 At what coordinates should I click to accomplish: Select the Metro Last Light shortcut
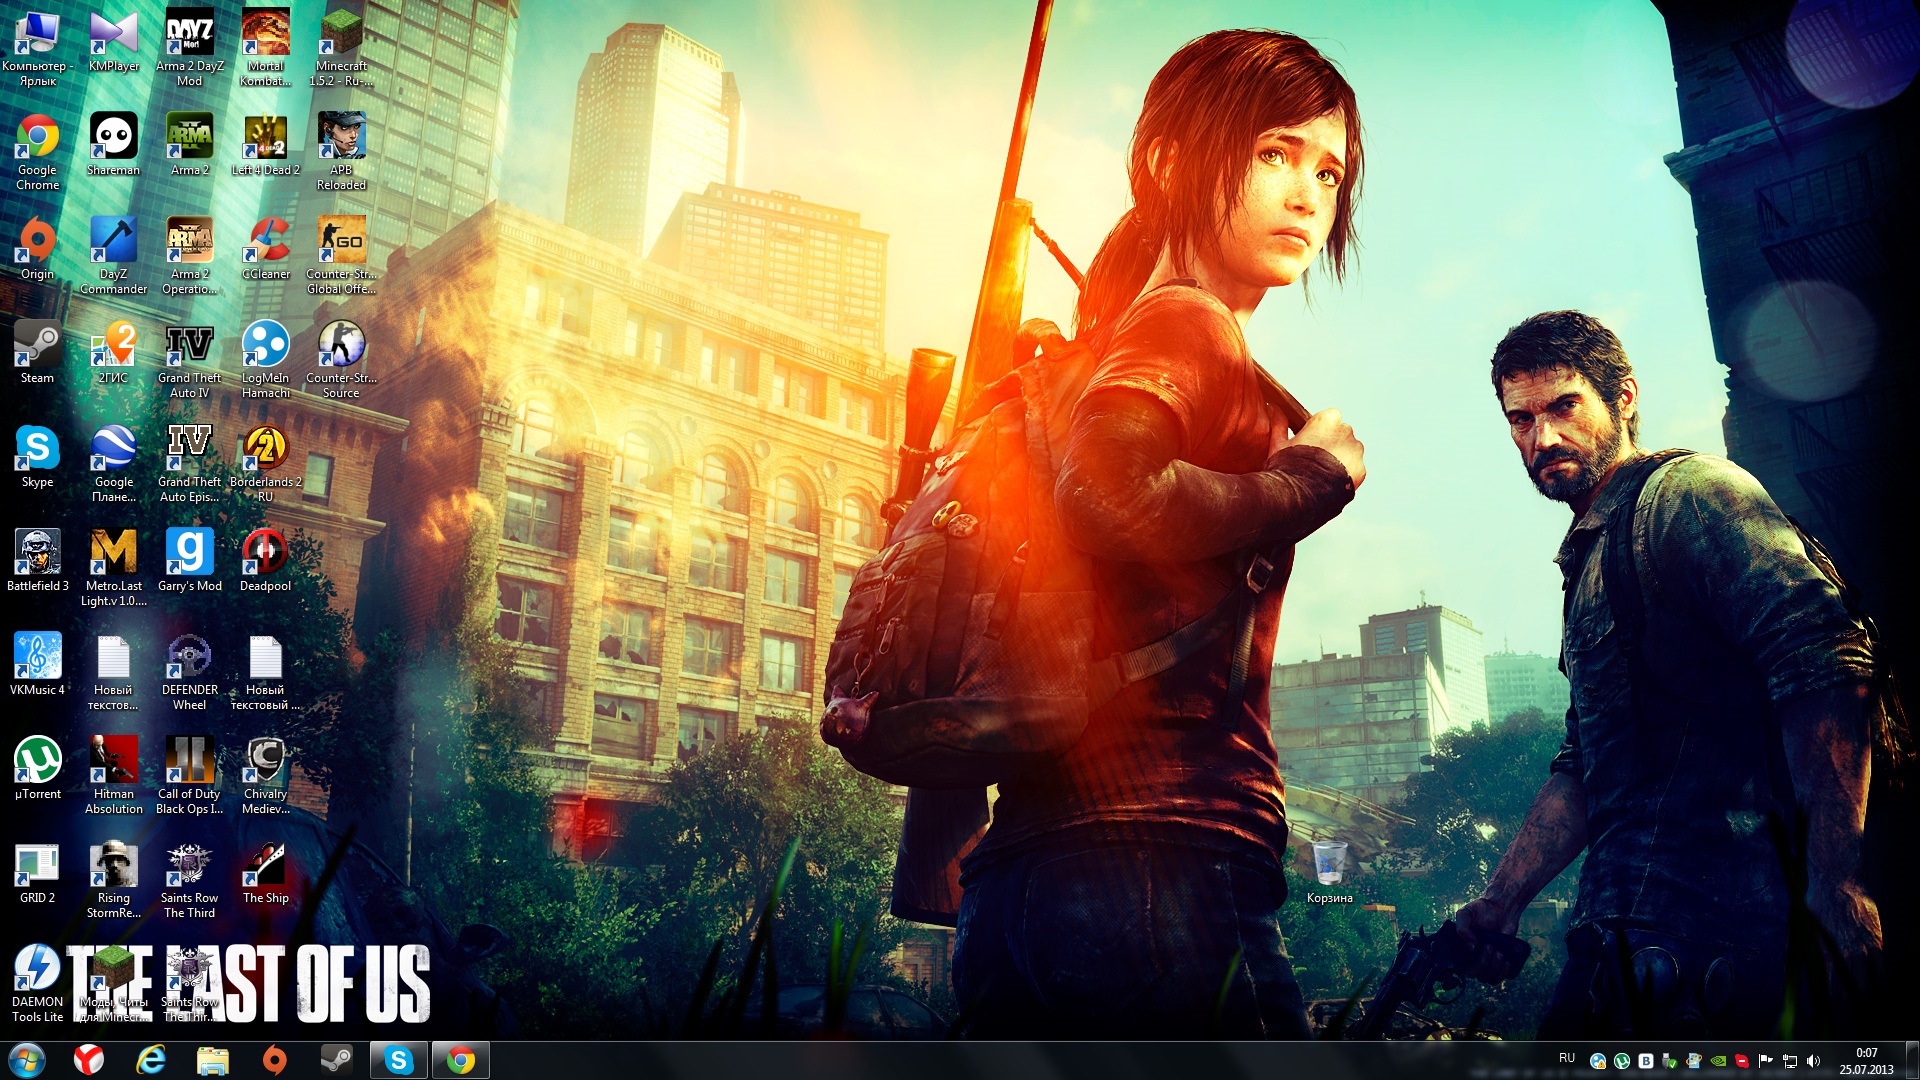(114, 568)
